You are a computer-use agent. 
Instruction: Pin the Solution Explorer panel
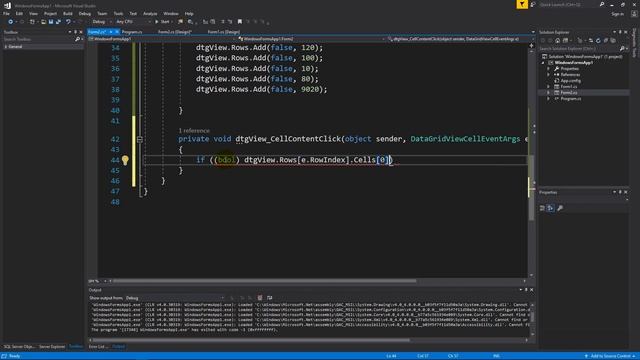click(x=620, y=32)
